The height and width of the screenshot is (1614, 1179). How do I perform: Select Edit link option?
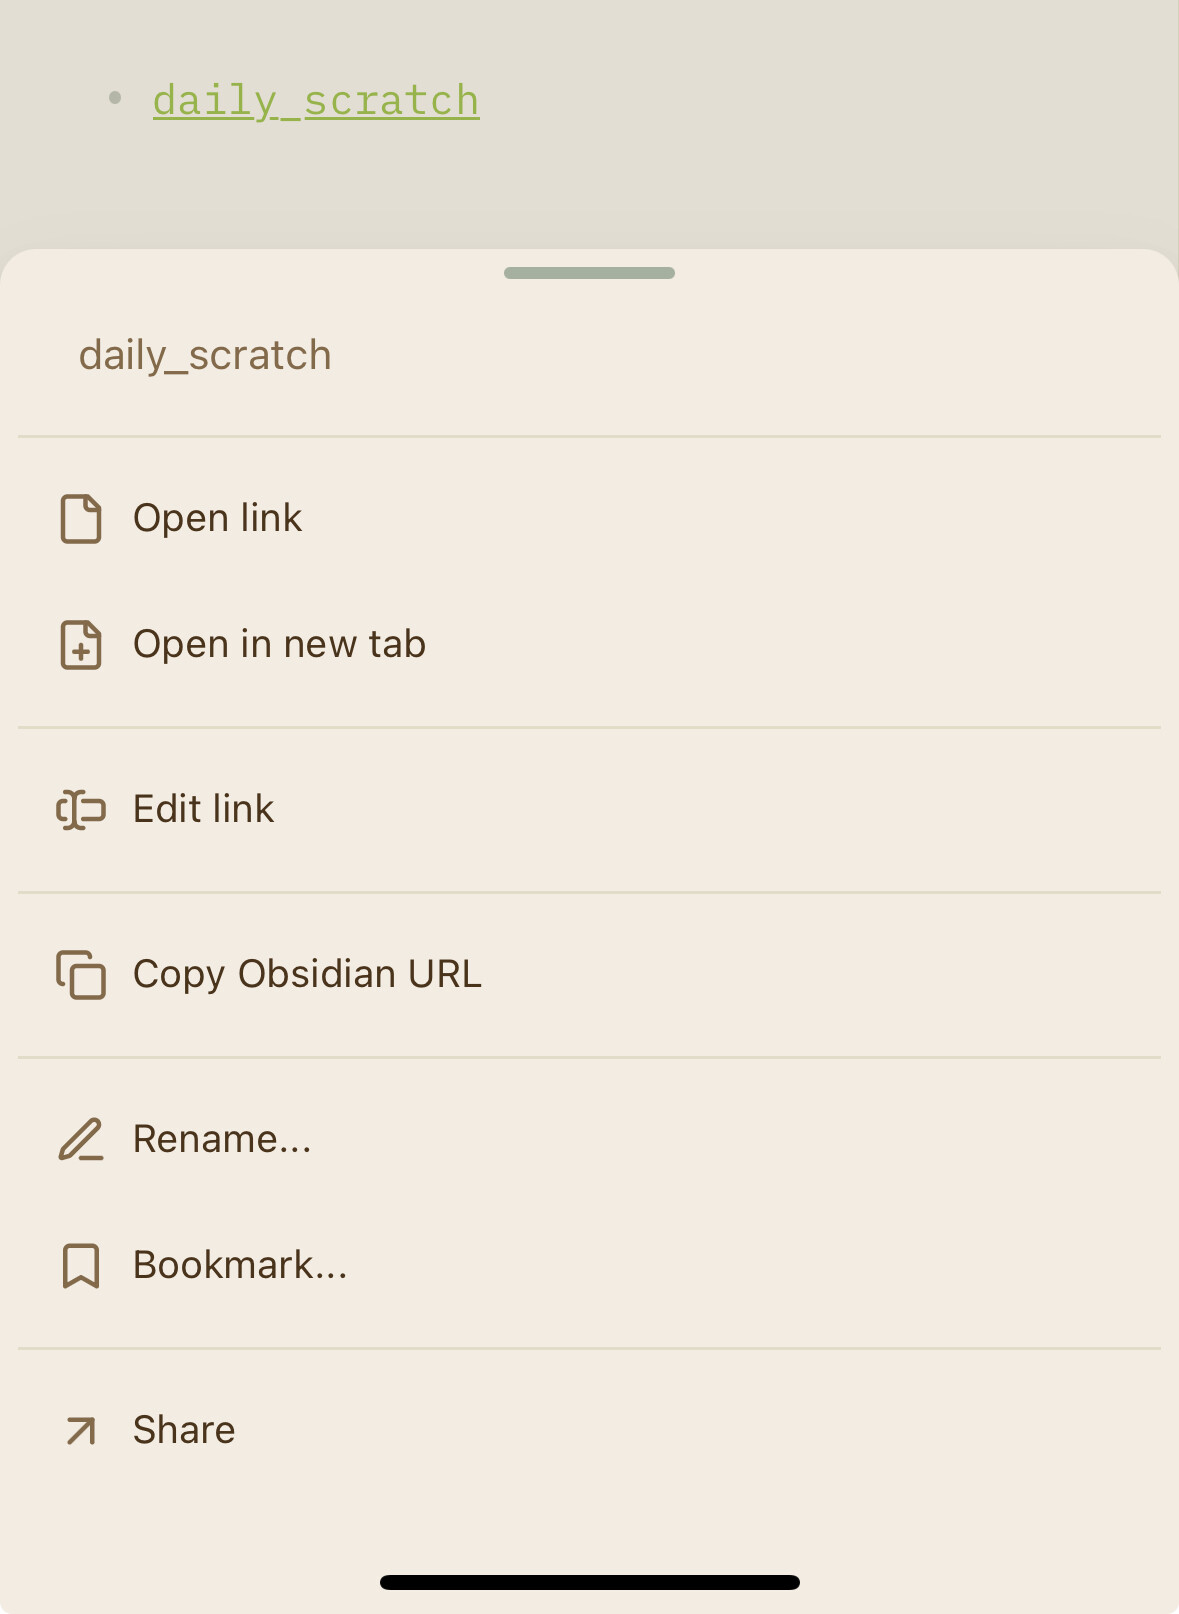(x=589, y=810)
